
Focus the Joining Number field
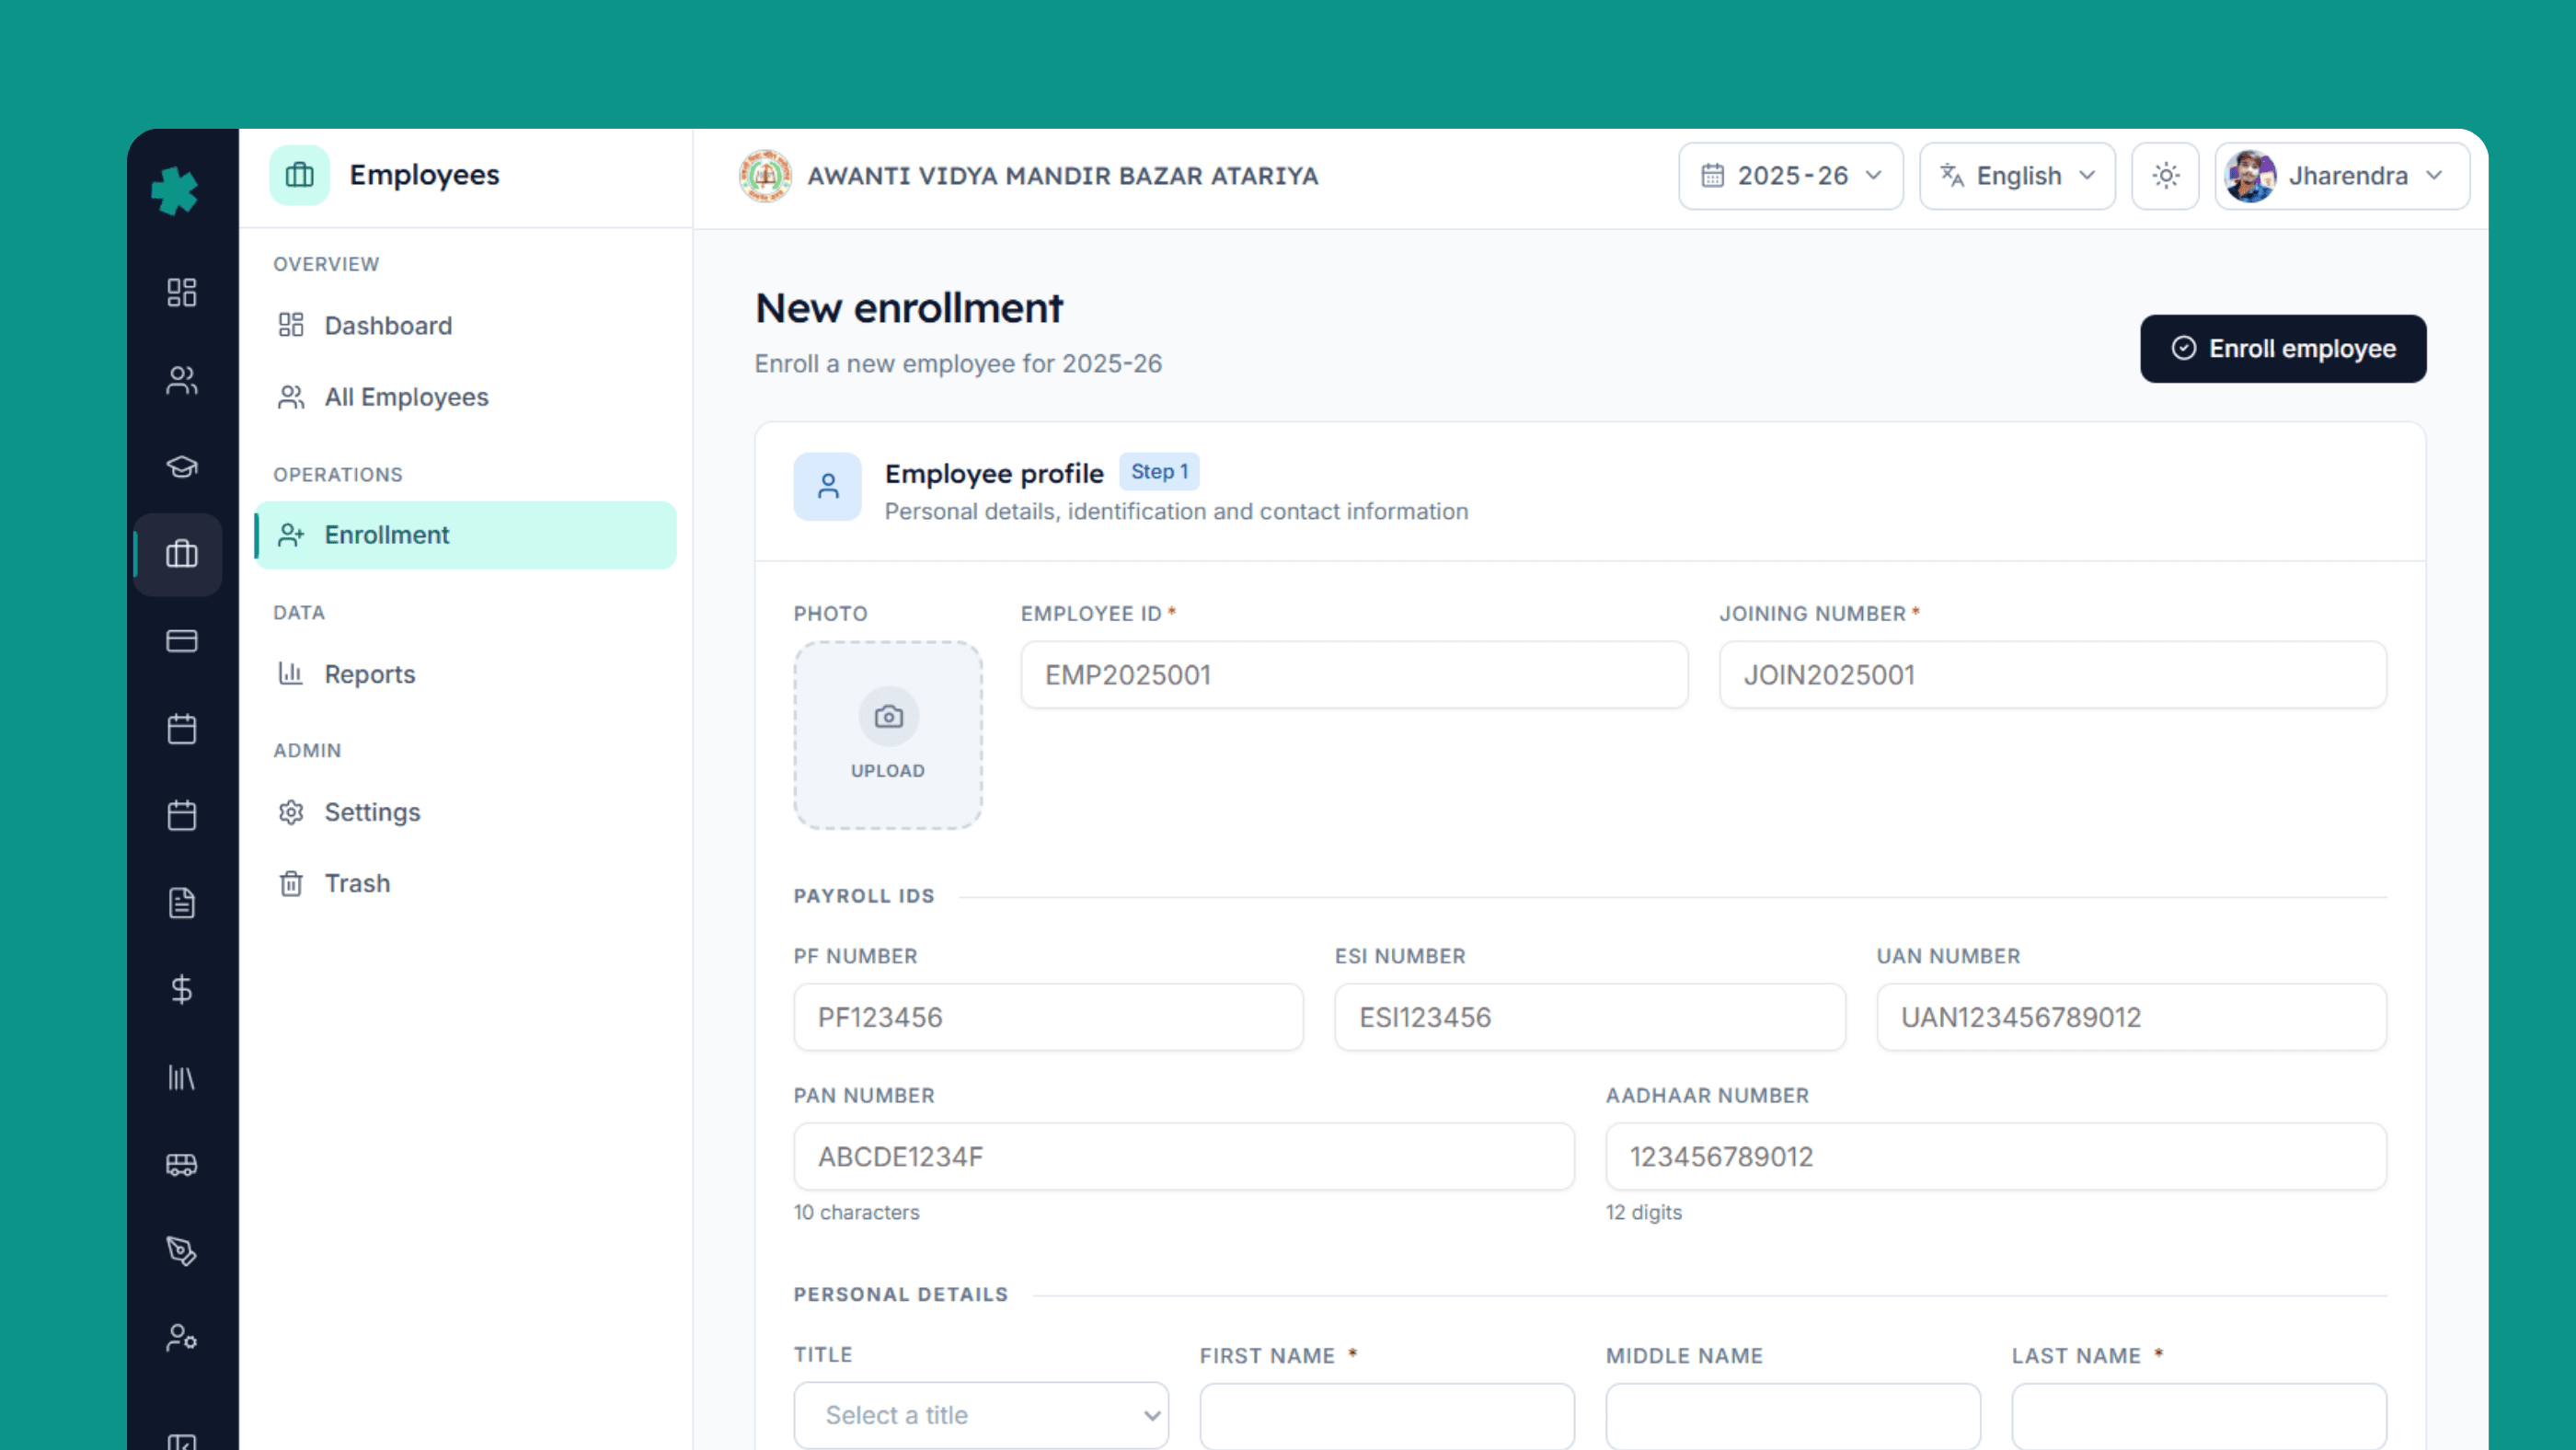(x=2053, y=675)
